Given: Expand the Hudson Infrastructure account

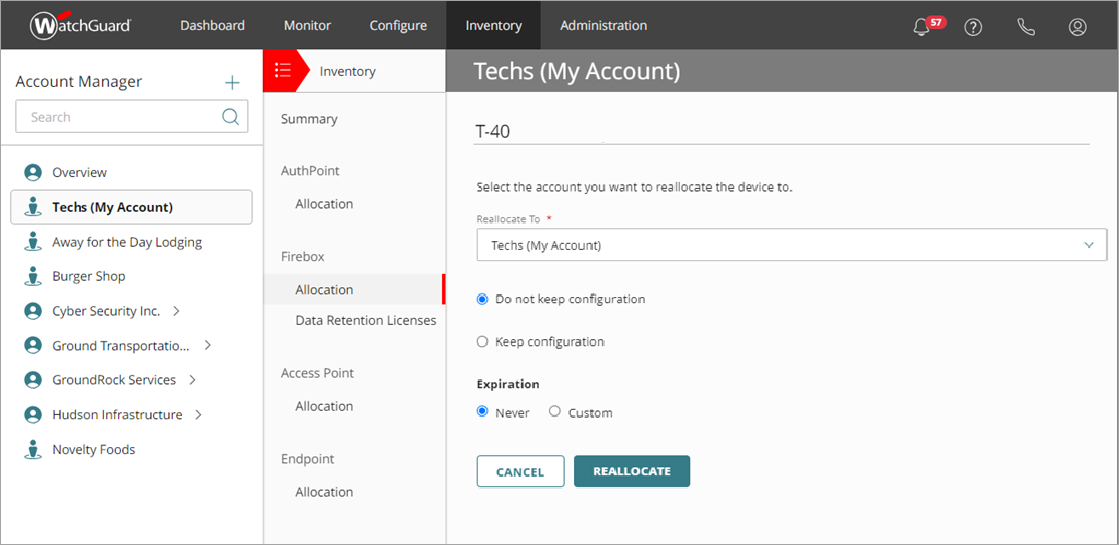Looking at the screenshot, I should pos(199,414).
